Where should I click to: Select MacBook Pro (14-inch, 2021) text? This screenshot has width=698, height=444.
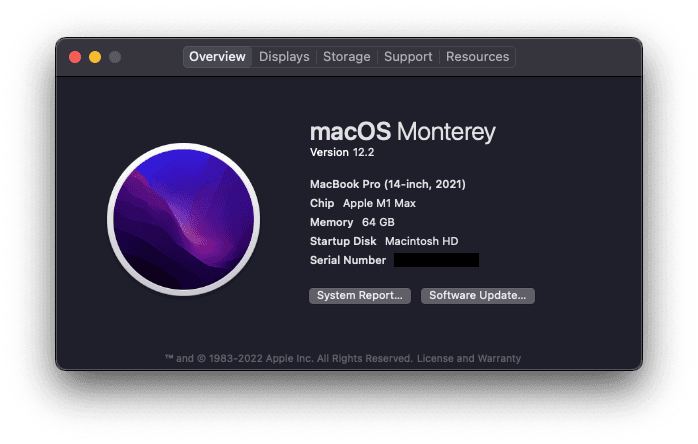pos(388,184)
